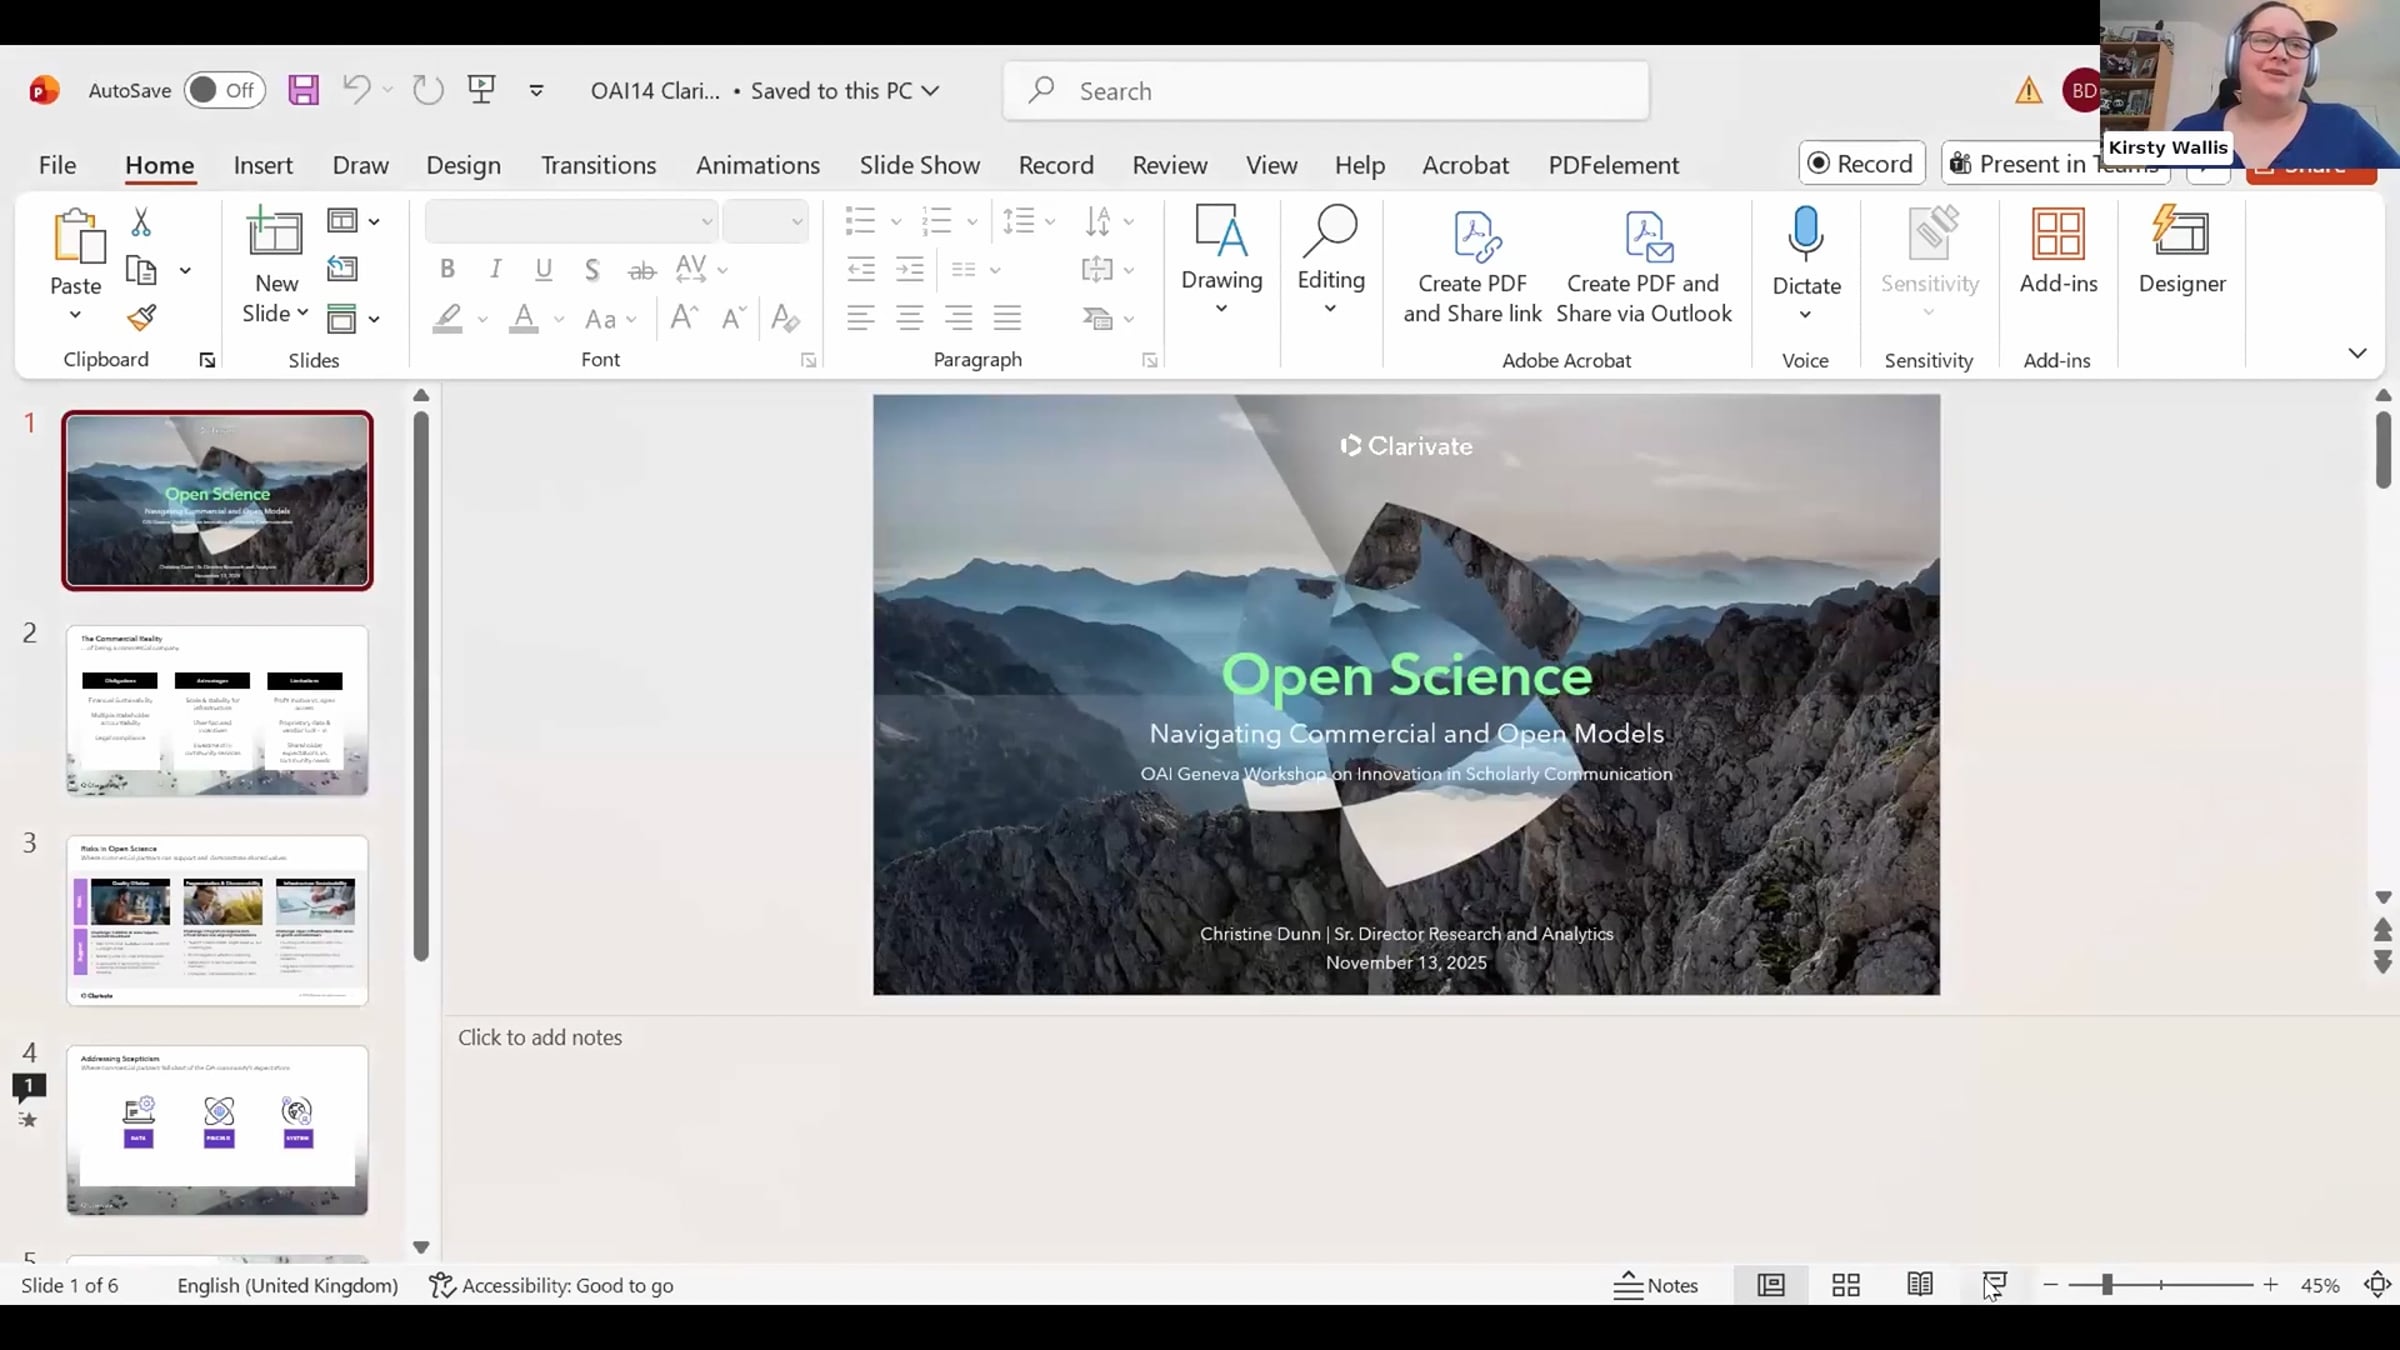
Task: Click the Redo arrow icon
Action: tap(428, 90)
